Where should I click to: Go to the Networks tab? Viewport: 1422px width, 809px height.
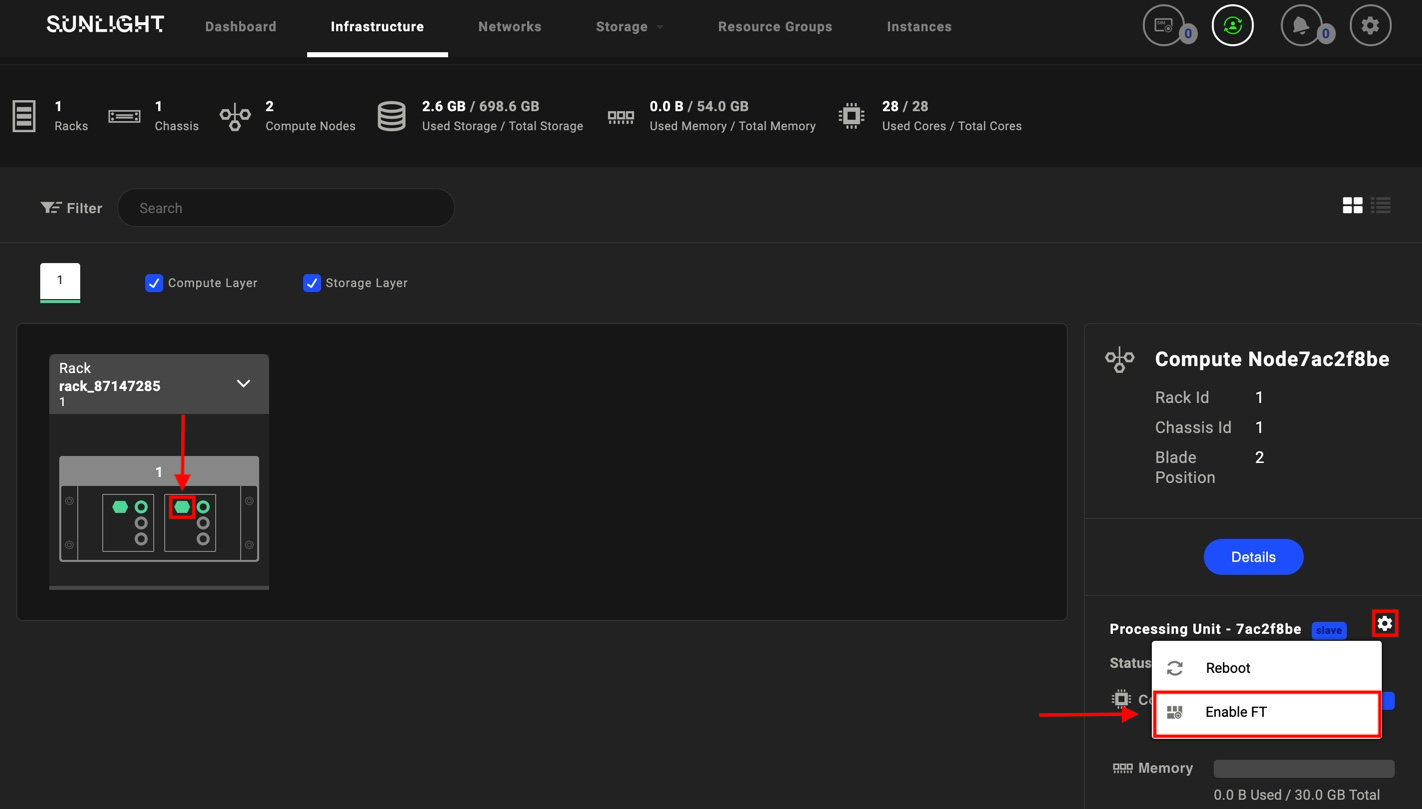coord(510,27)
